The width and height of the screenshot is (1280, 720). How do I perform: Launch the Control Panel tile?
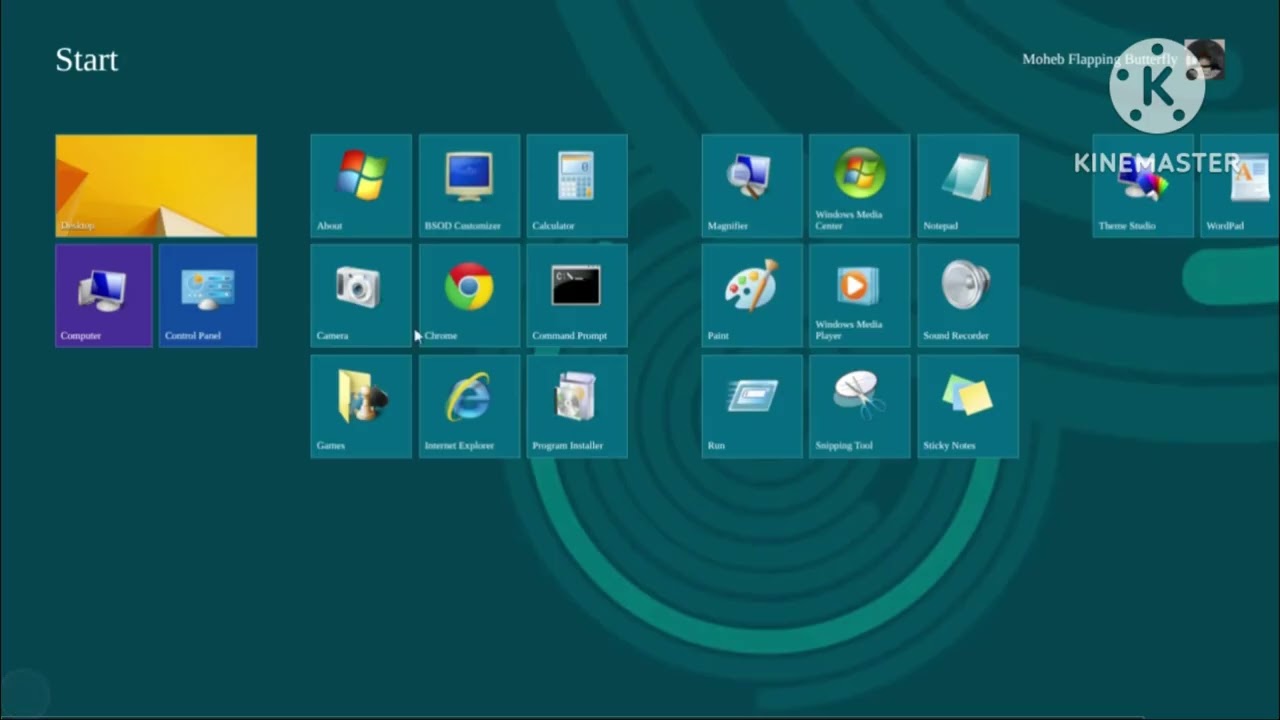[x=208, y=296]
